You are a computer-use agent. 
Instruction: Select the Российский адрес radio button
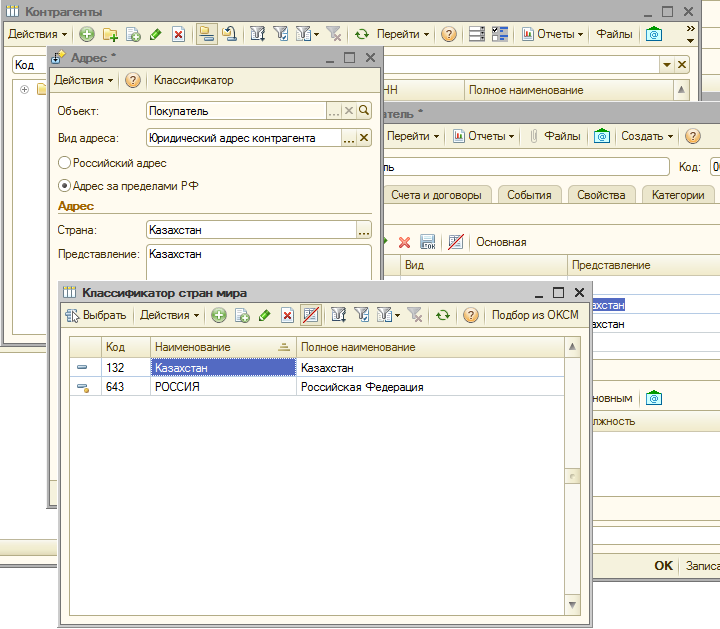tap(65, 162)
